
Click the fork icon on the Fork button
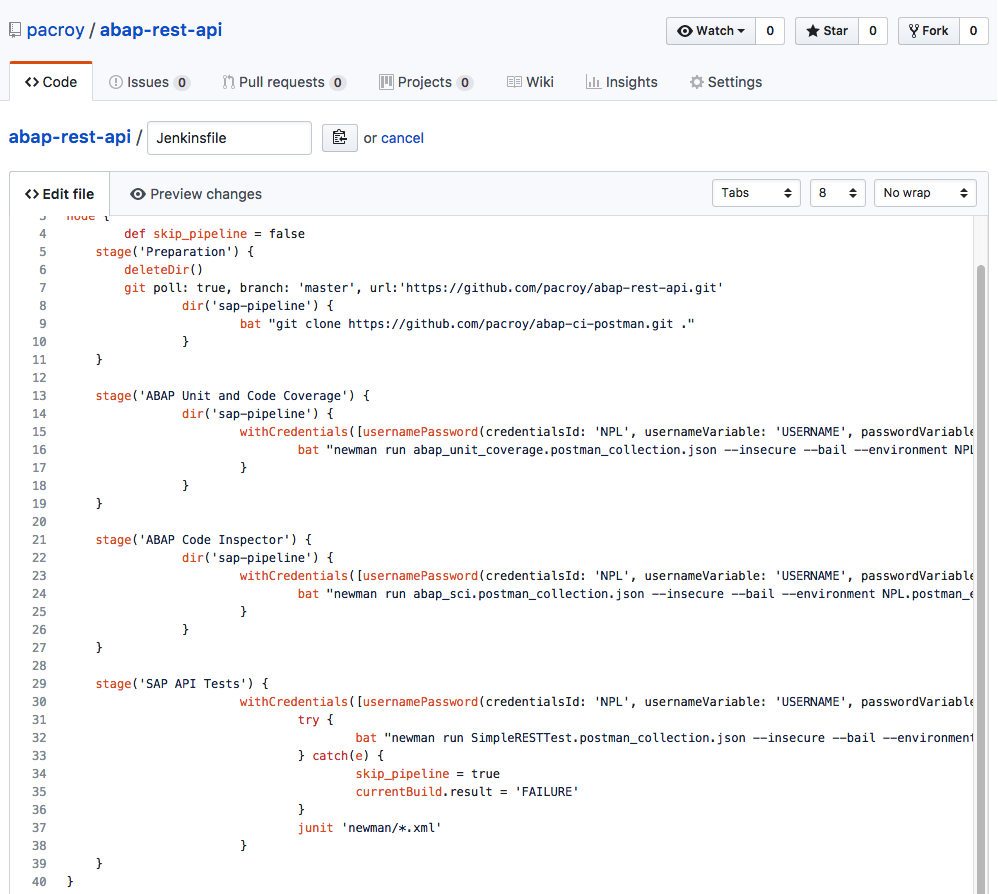pyautogui.click(x=913, y=30)
